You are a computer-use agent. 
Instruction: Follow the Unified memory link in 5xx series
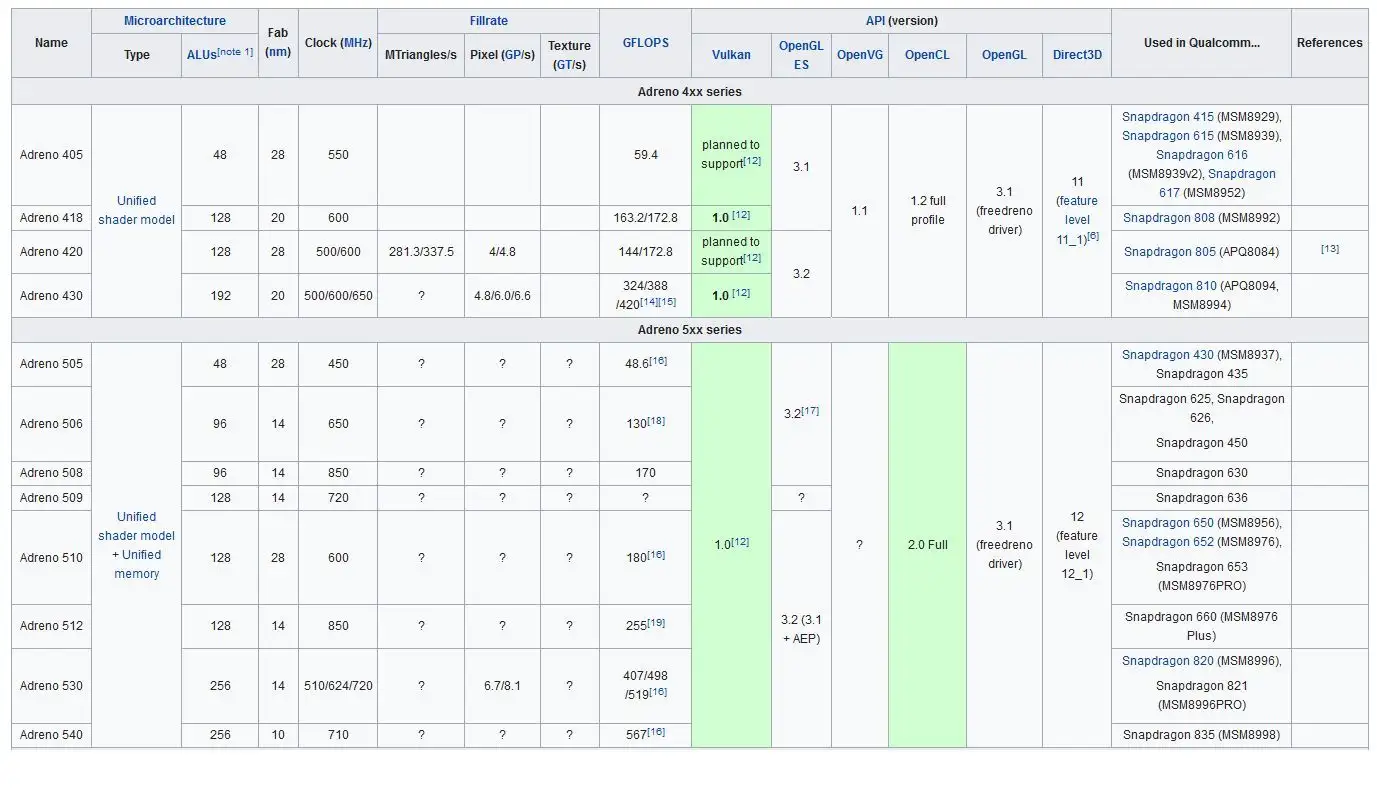[136, 564]
